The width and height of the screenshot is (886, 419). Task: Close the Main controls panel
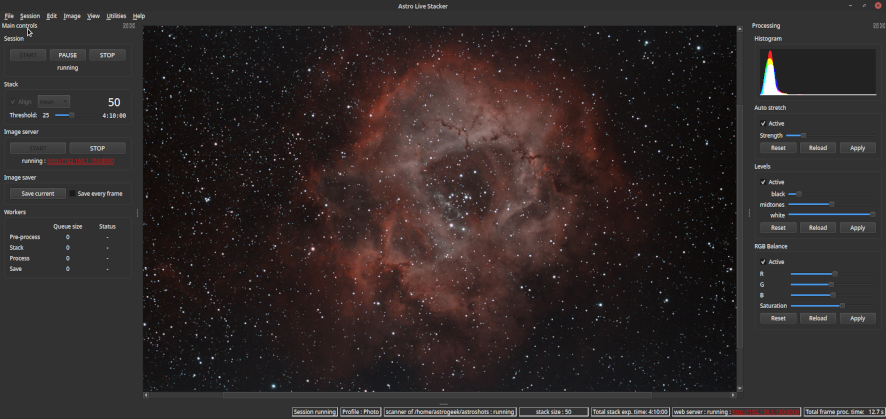132,26
